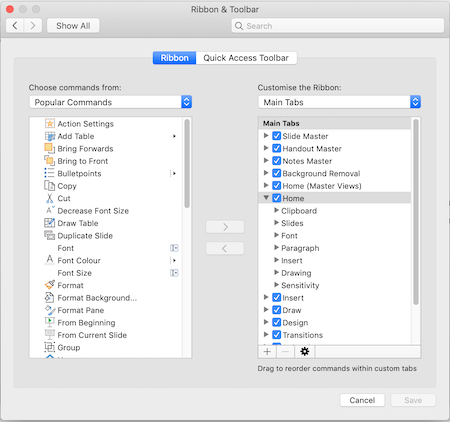450x422 pixels.
Task: Click the Show All button
Action: pos(73,26)
